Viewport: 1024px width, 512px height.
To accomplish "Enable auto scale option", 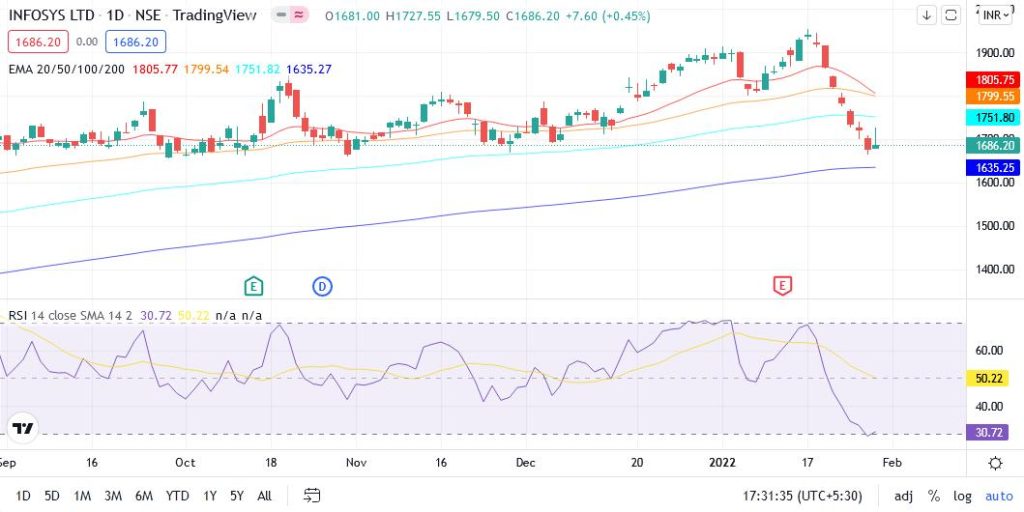I will click(x=998, y=495).
